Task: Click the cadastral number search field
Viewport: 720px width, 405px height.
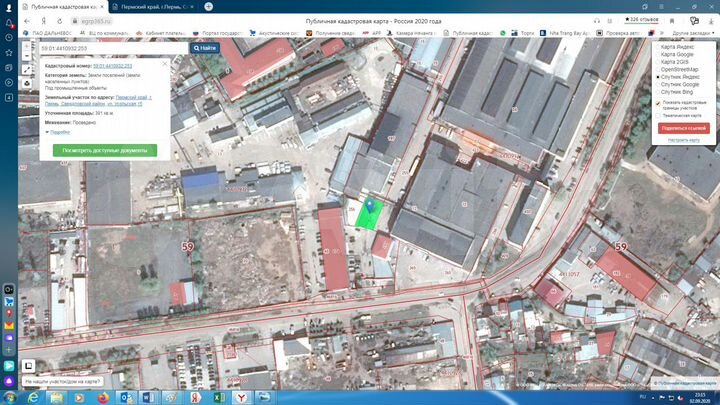Action: point(112,47)
